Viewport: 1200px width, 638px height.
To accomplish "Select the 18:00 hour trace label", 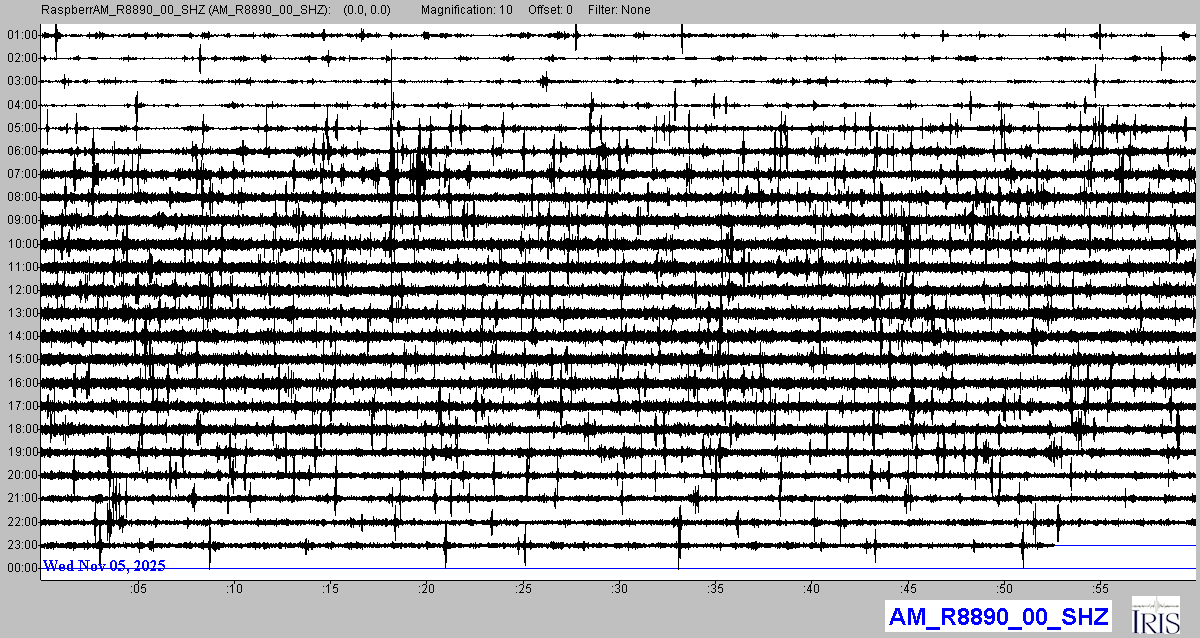I will 21,429.
